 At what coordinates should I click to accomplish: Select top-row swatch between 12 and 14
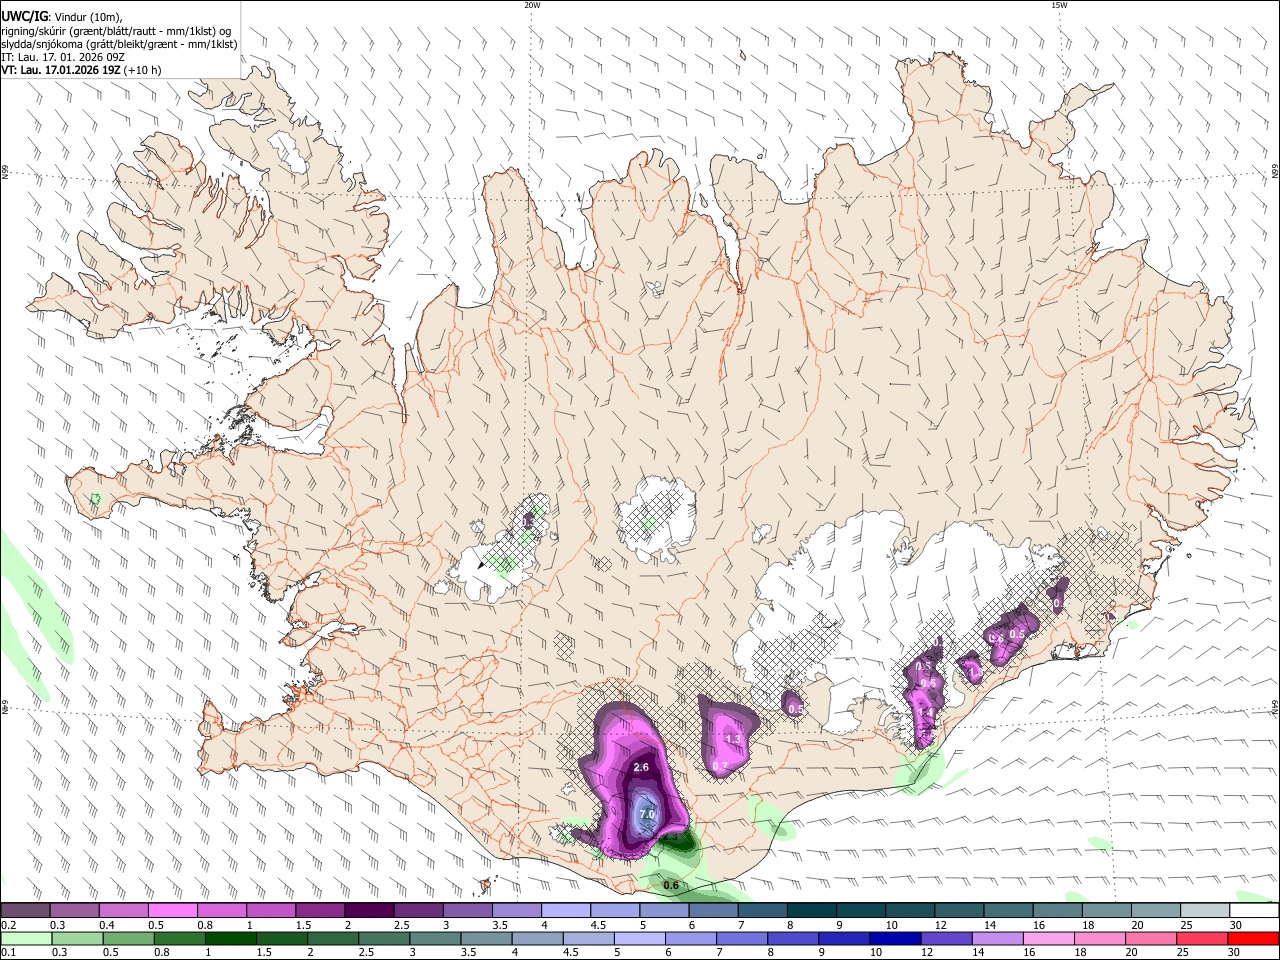click(960, 910)
